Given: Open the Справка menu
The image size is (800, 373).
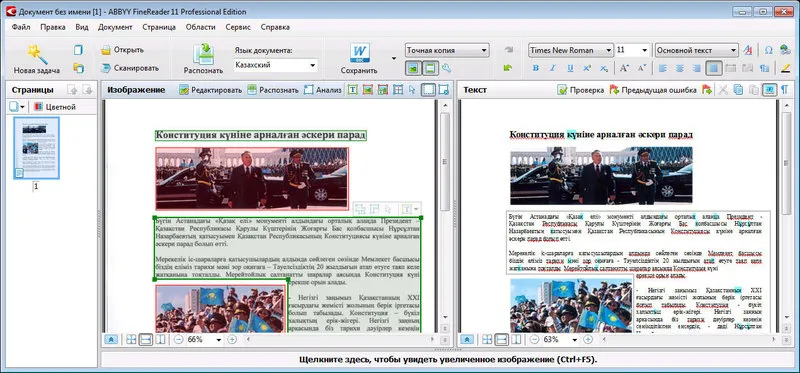Looking at the screenshot, I should pos(275,27).
